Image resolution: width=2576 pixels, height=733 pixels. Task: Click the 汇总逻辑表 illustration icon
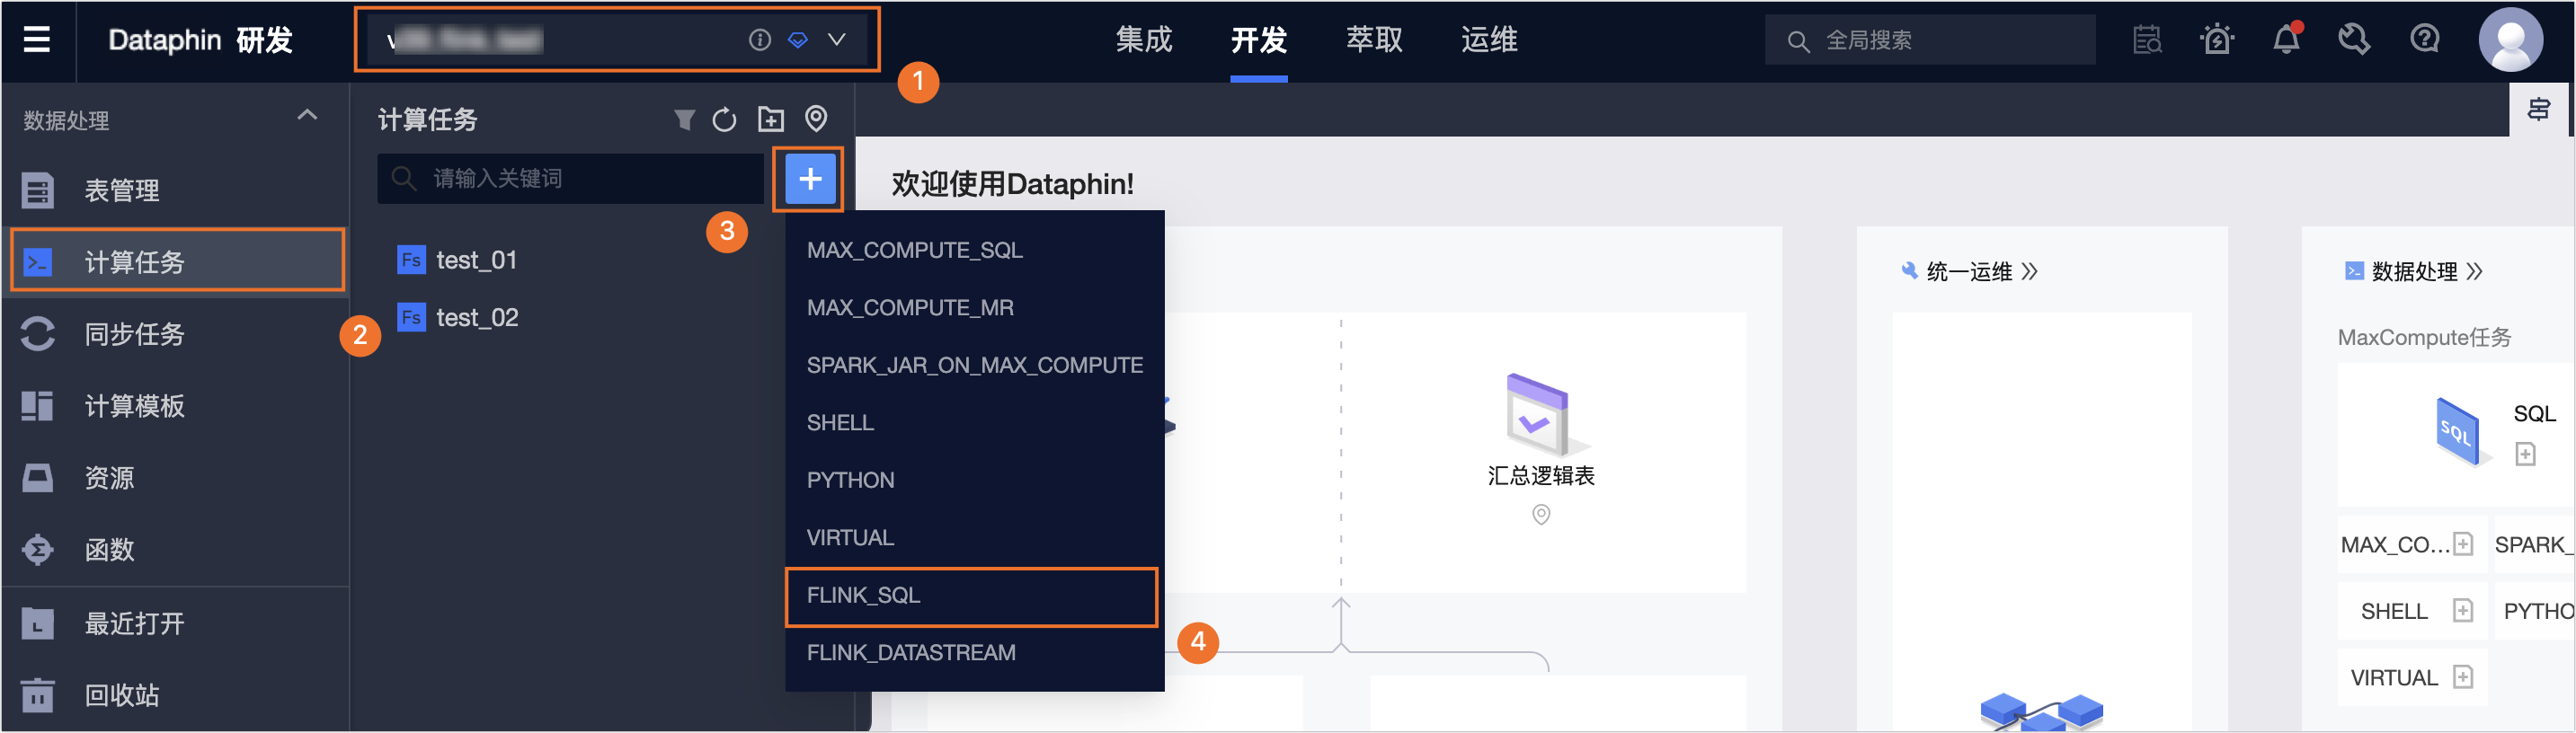click(1539, 415)
